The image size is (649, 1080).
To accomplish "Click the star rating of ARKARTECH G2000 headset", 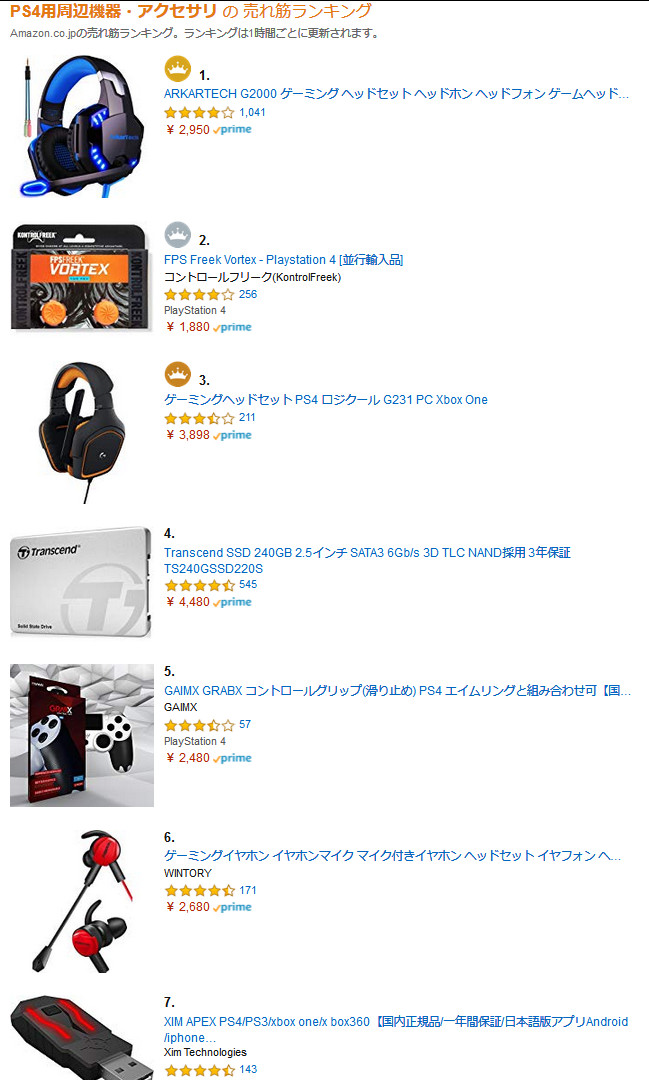I will tap(200, 112).
